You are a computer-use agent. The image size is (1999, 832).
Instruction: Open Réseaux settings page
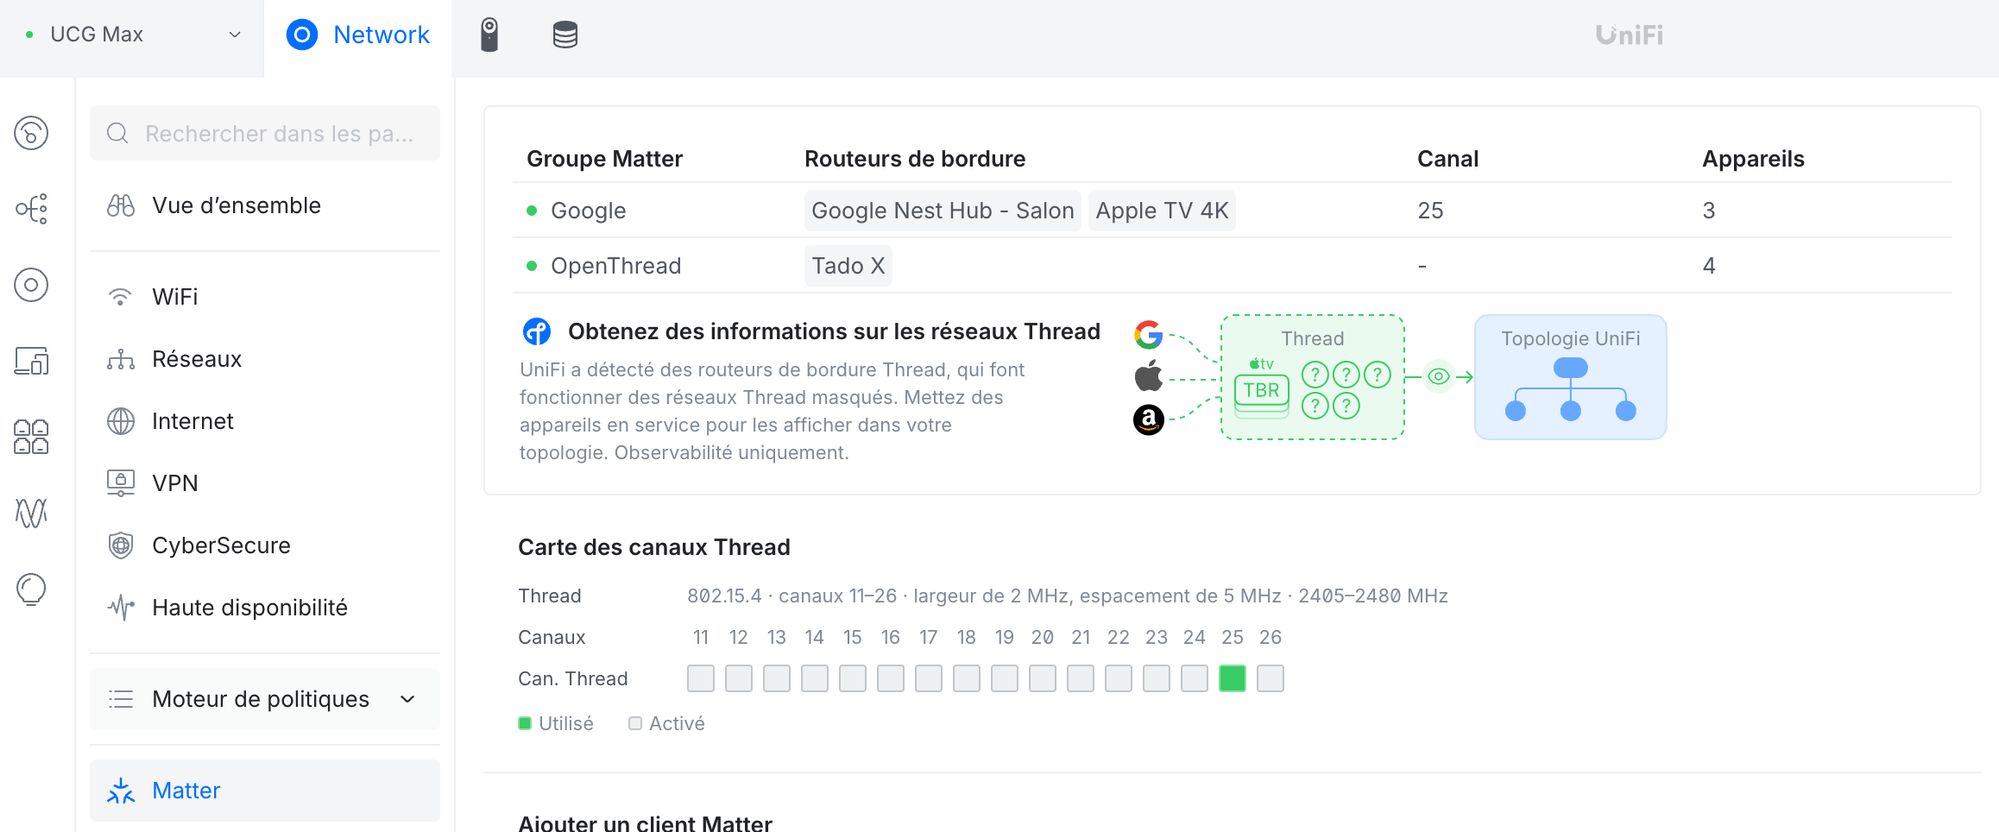pyautogui.click(x=265, y=359)
